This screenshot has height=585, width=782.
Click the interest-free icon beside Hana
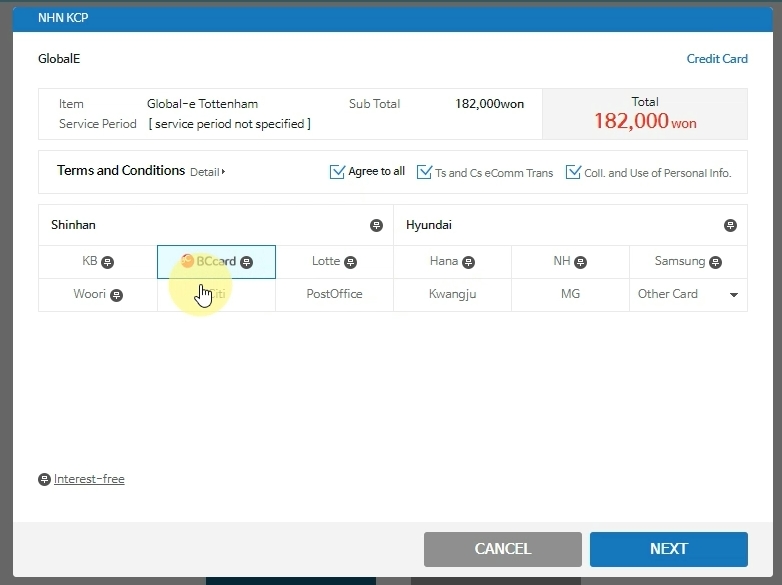468,262
